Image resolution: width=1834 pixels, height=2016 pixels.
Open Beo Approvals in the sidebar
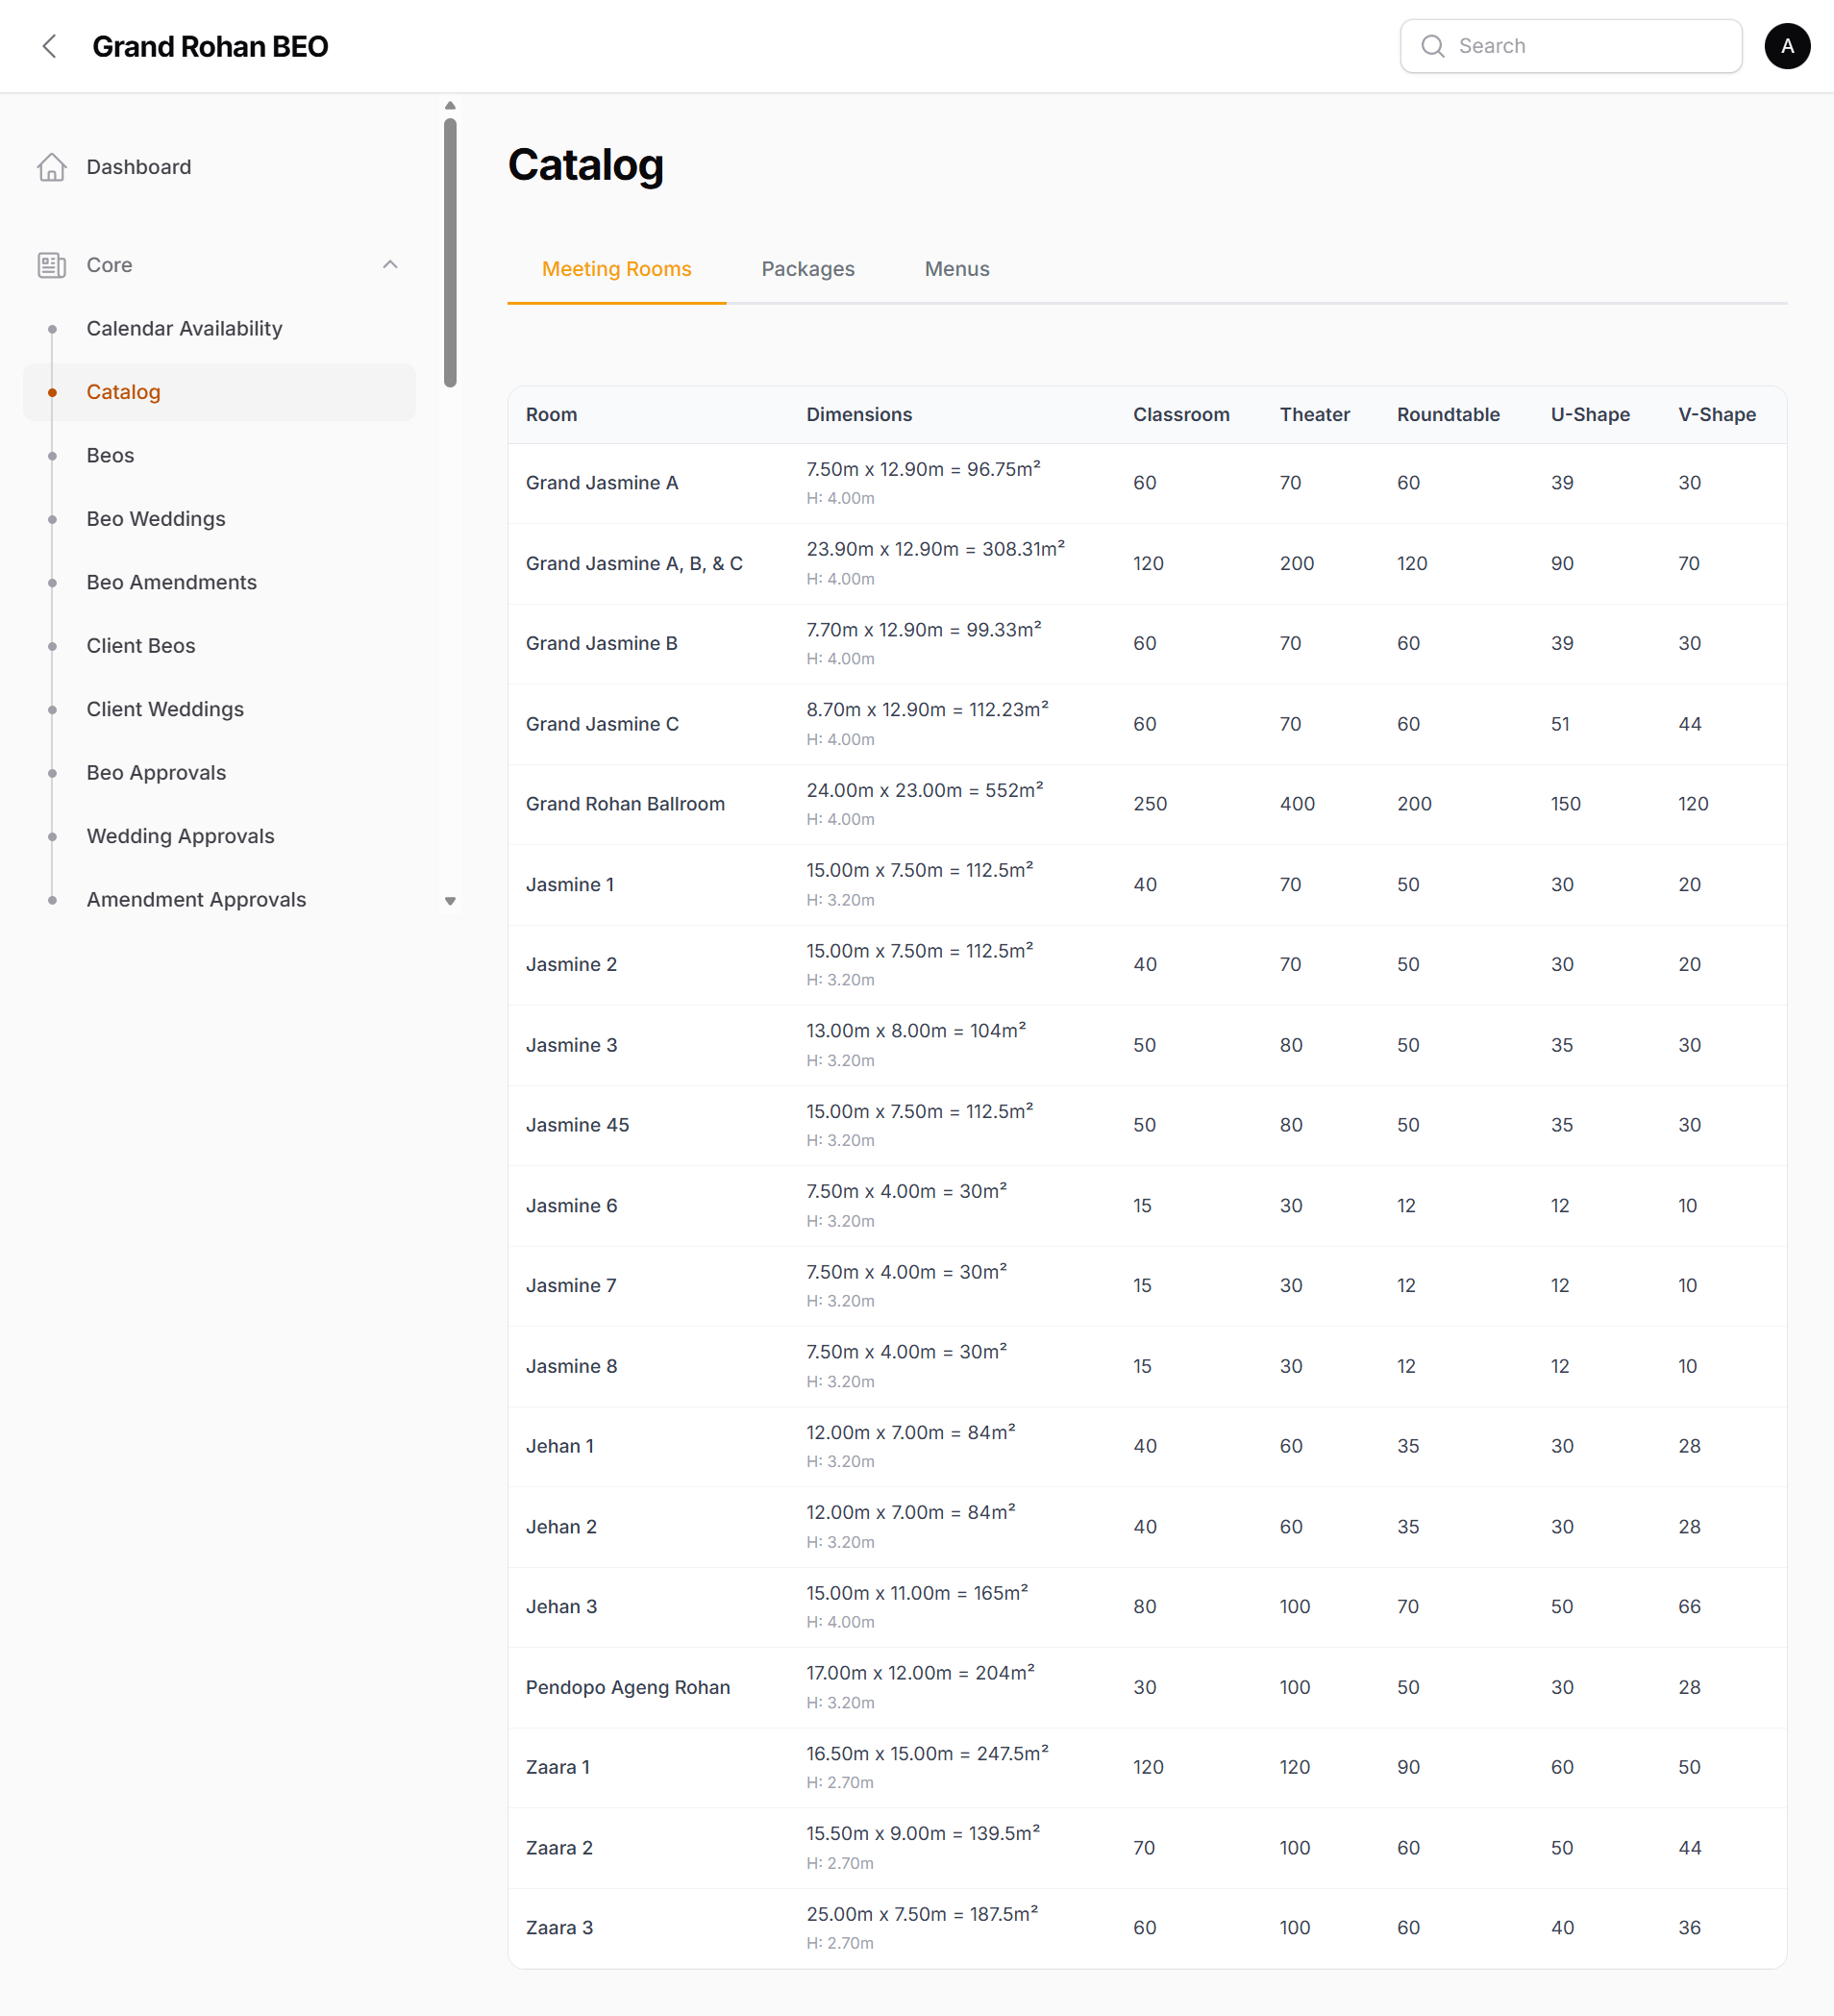point(220,773)
